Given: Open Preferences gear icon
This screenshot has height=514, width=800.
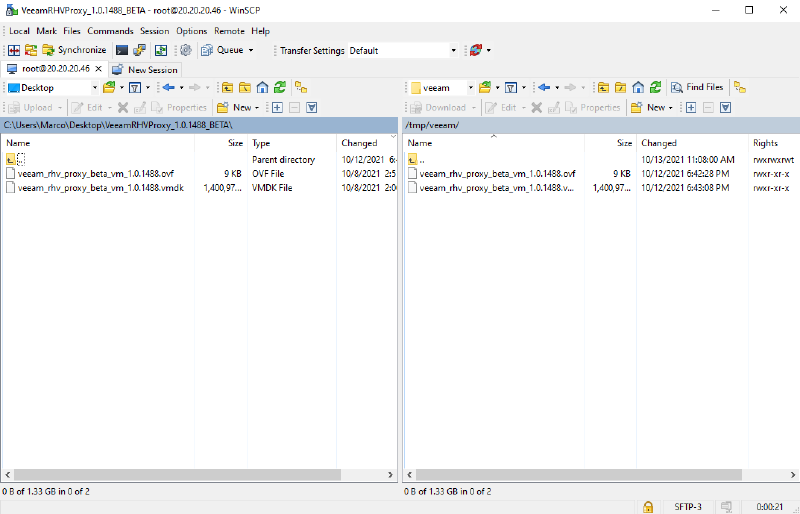Looking at the screenshot, I should 186,50.
